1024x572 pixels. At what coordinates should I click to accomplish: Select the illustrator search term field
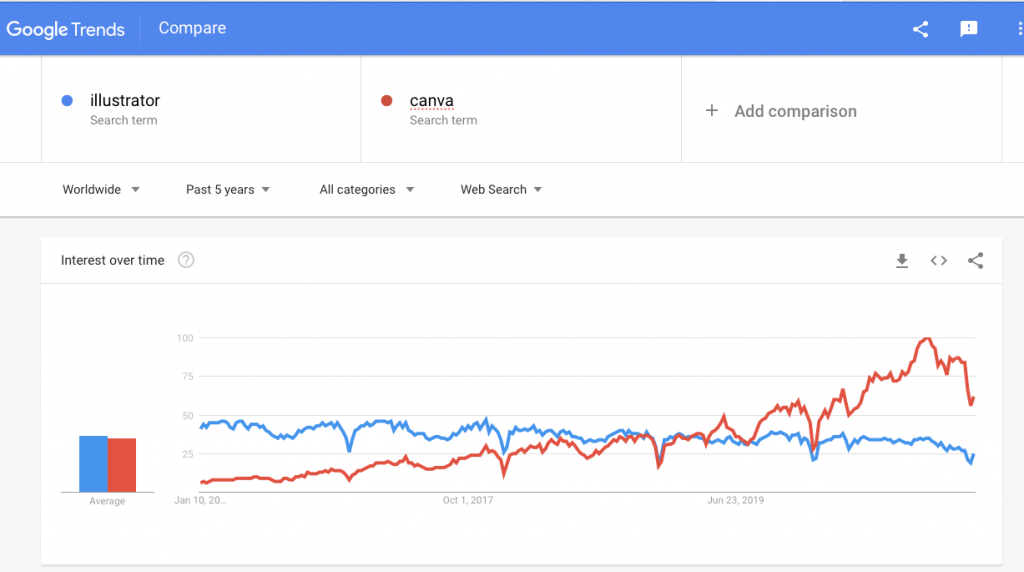click(201, 109)
